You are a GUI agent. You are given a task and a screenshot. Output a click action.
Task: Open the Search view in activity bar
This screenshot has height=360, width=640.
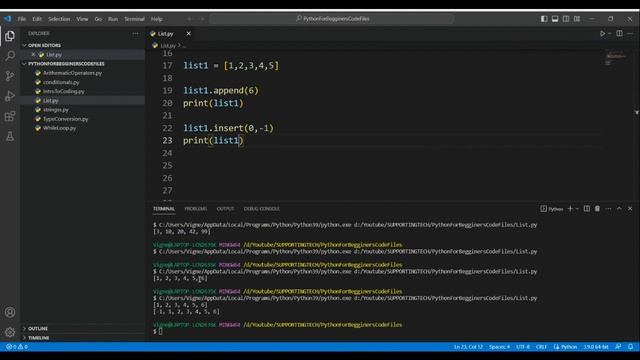10,56
